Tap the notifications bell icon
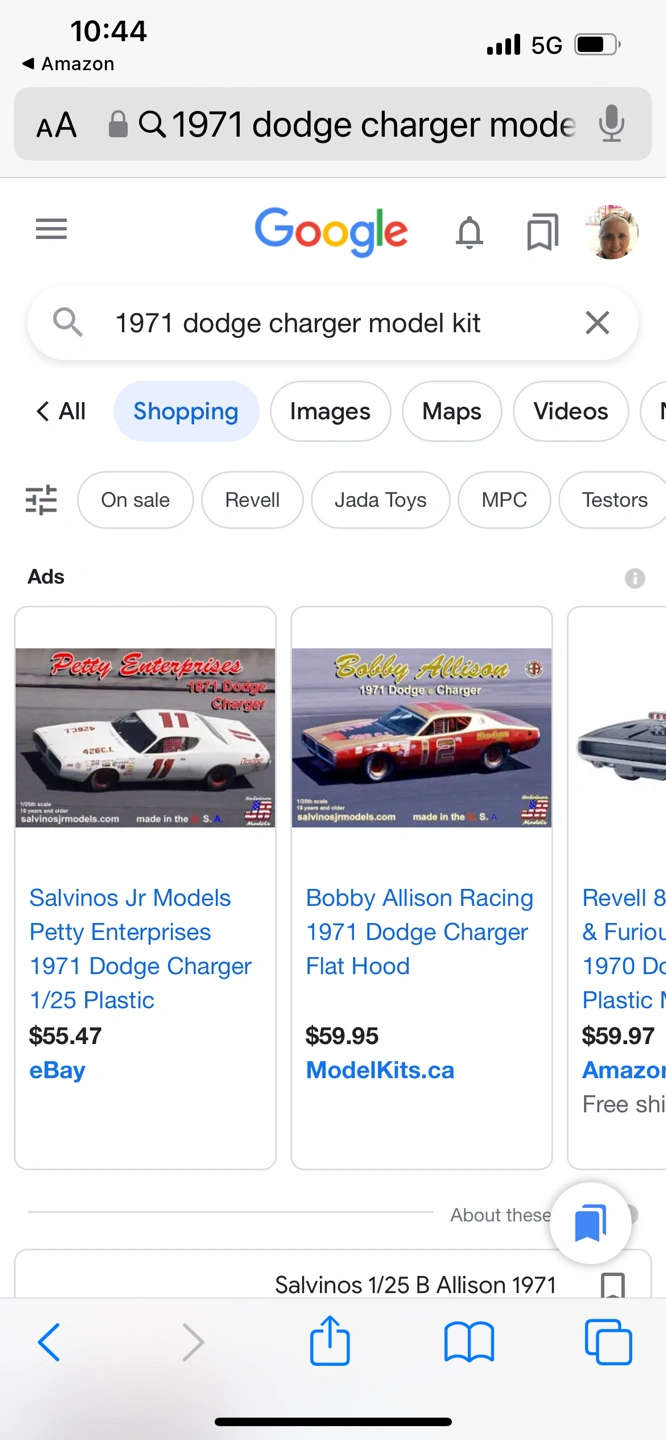 pyautogui.click(x=469, y=233)
